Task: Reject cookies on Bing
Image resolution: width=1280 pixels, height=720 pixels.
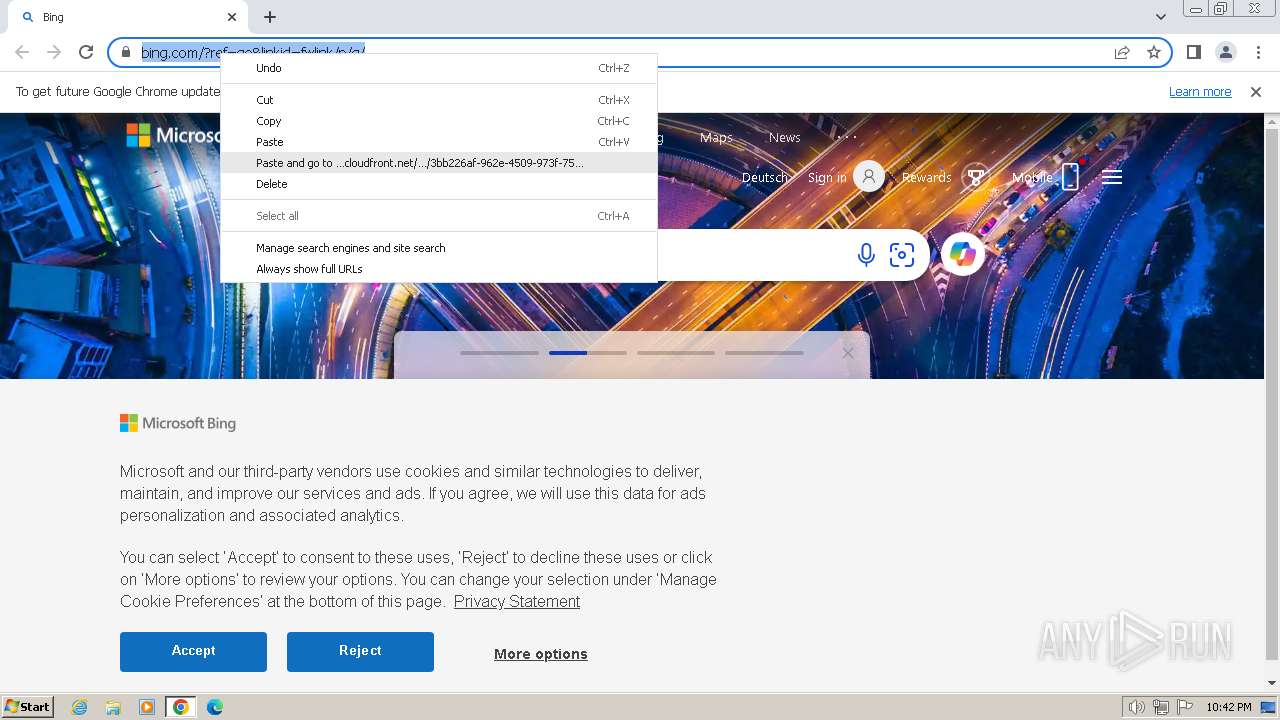Action: (x=360, y=651)
